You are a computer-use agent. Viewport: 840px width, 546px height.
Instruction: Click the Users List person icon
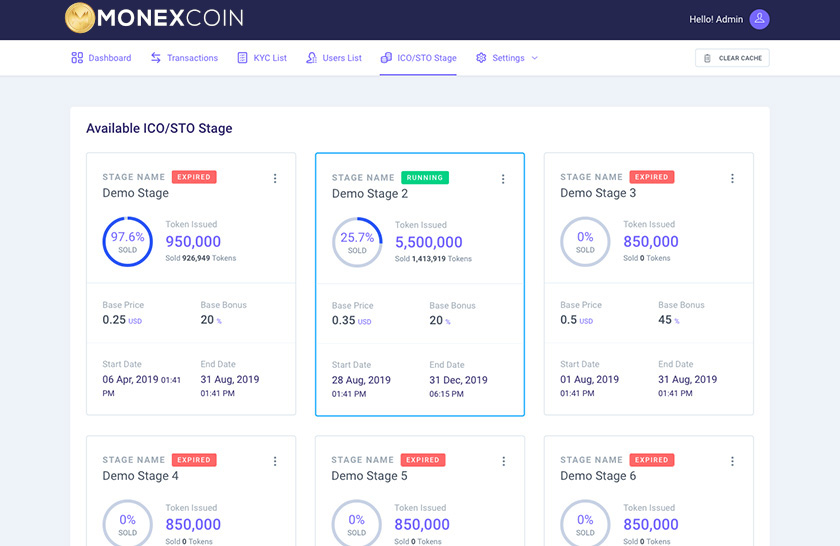(311, 58)
